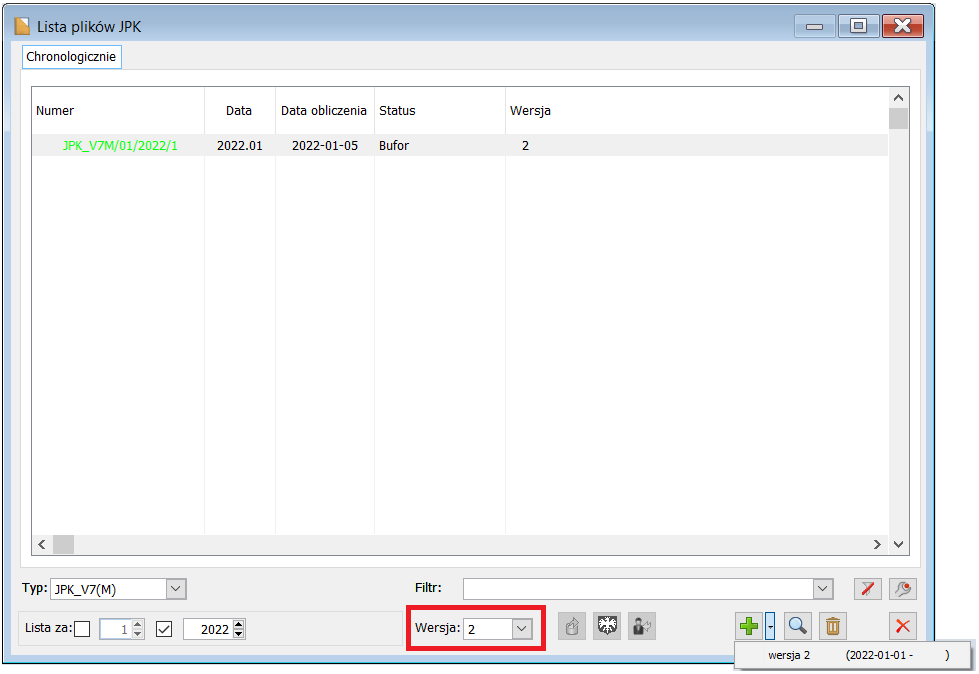This screenshot has height=674, width=979.
Task: Click the Status column header
Action: 440,110
